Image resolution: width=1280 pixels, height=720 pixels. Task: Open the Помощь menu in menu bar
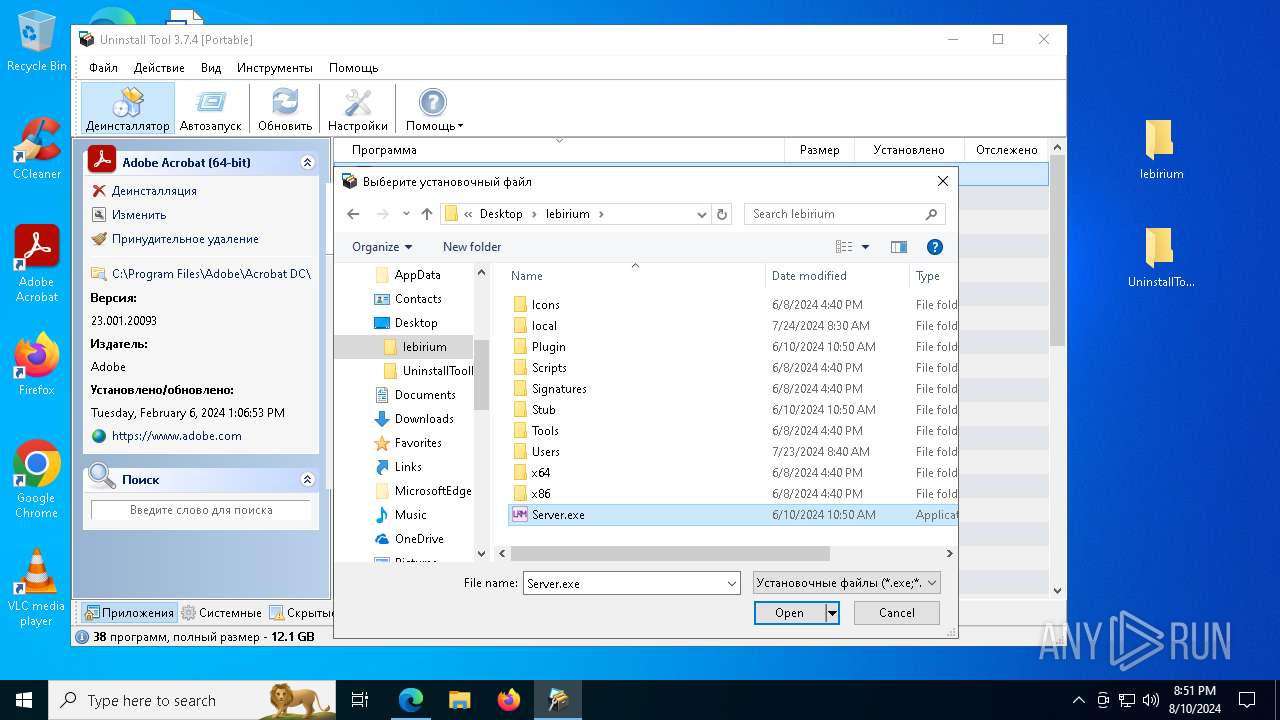coord(354,68)
